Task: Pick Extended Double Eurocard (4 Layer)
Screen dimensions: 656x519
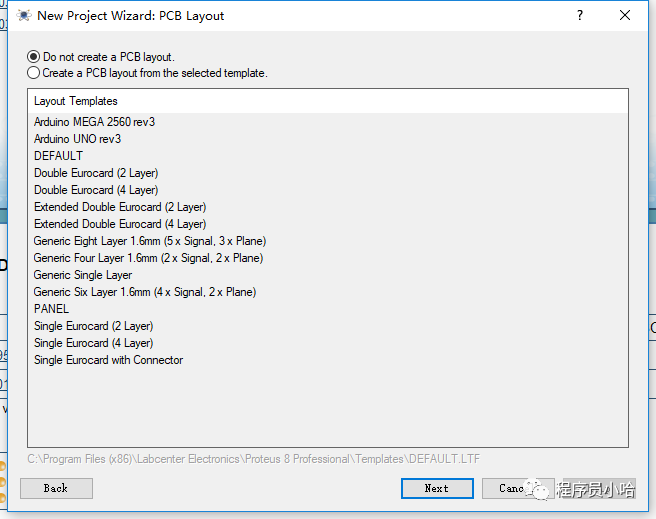Action: [119, 224]
